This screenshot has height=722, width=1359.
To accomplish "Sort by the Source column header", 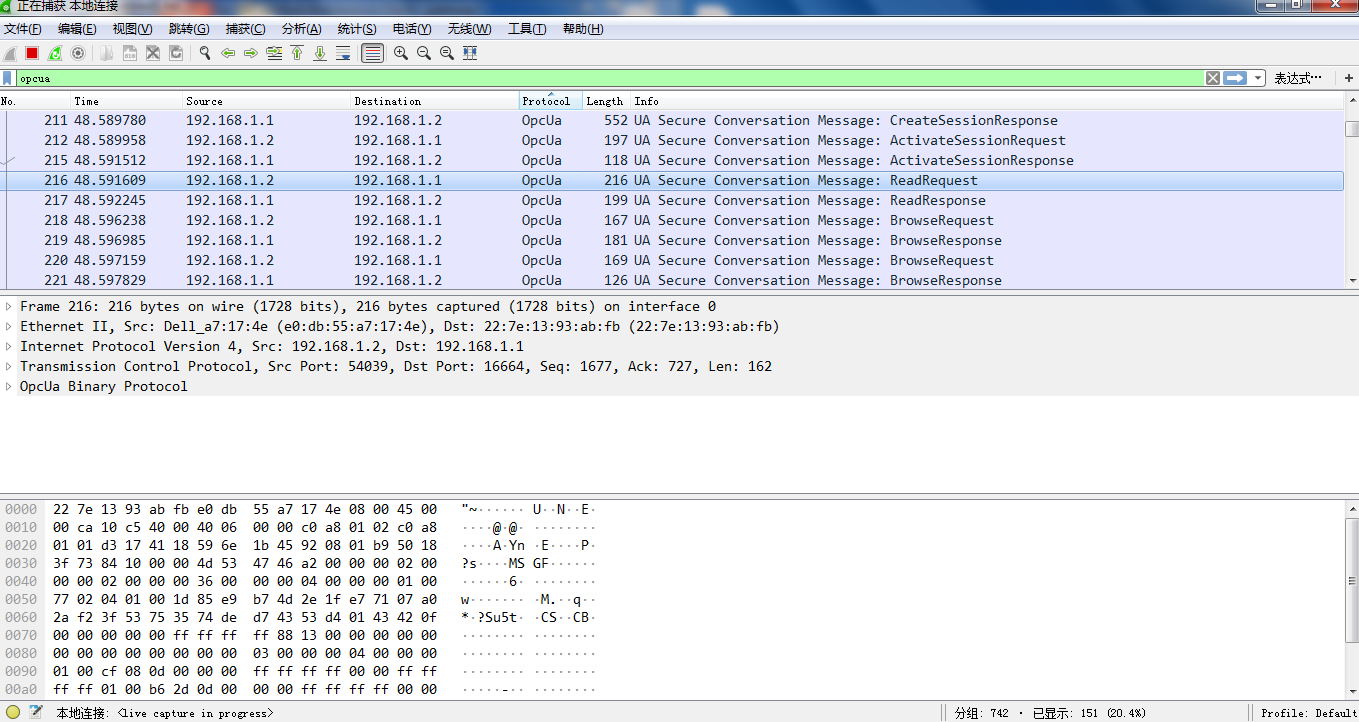I will [x=267, y=101].
